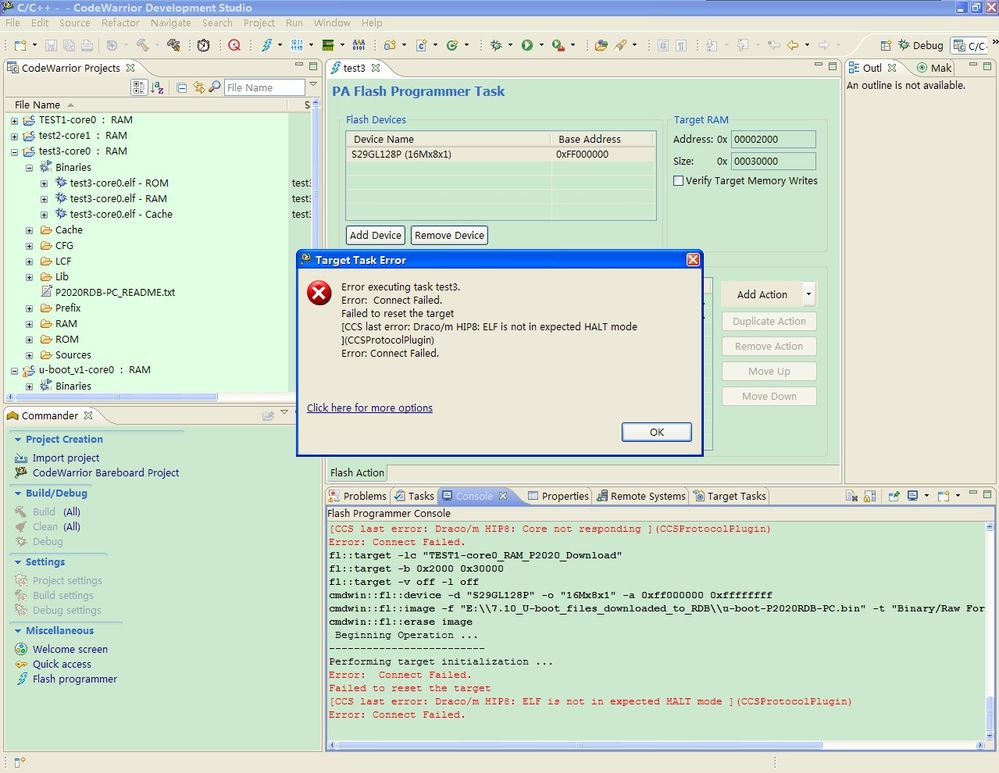Viewport: 999px width, 773px height.
Task: Expand the TEST1-core0 : RAM project
Action: point(14,120)
